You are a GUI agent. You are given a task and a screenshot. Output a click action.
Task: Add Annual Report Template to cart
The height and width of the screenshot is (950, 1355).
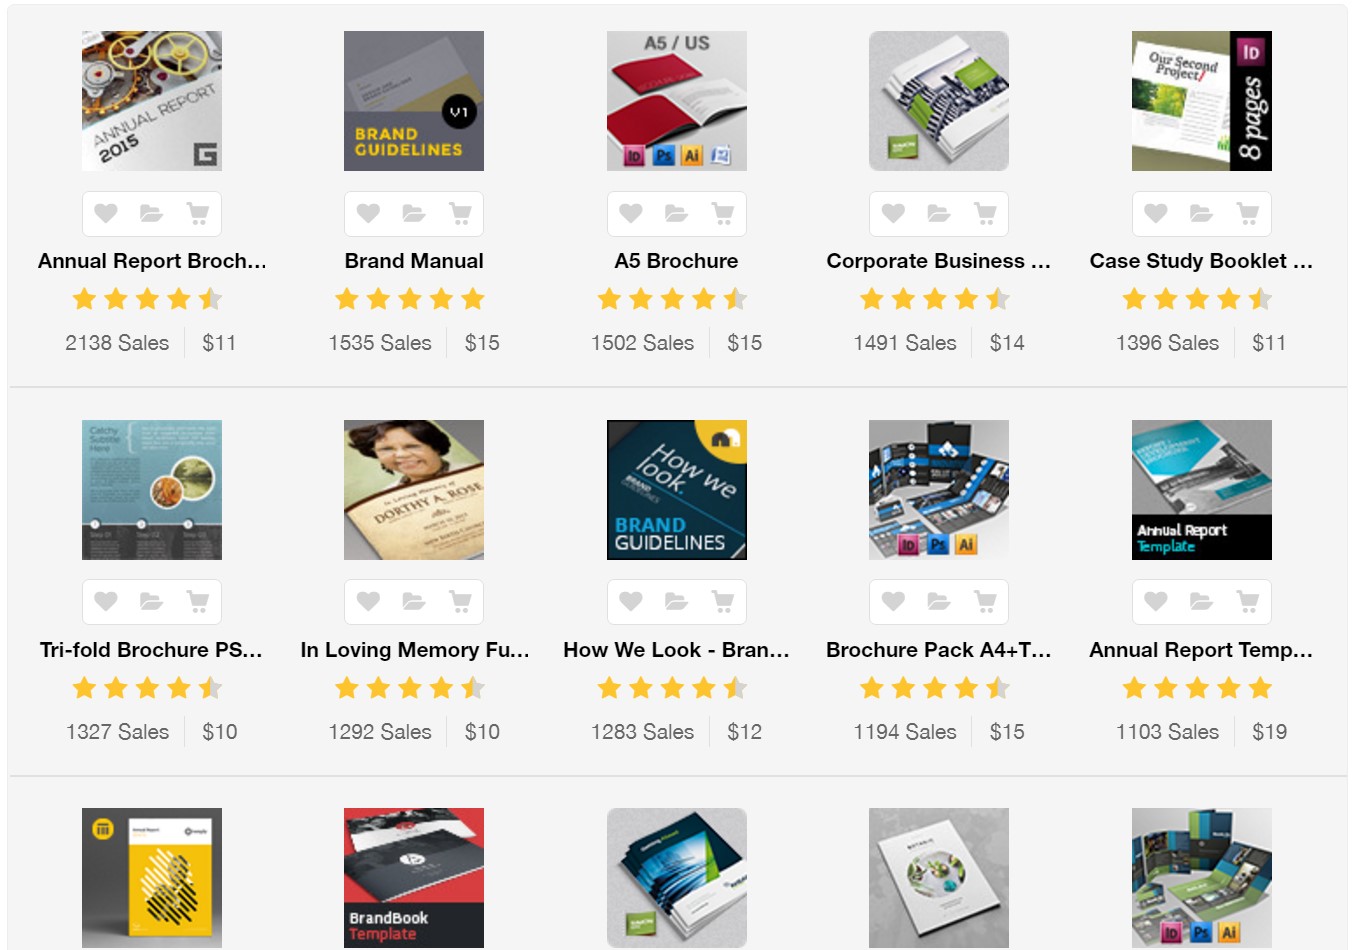[x=1247, y=601]
